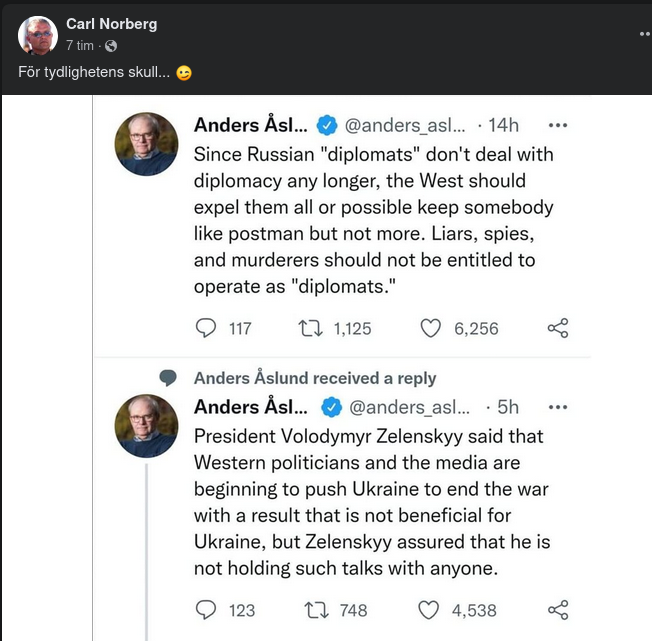Viewport: 652px width, 641px height.
Task: Click Anders Åslund's avatar on first tweet
Action: [148, 143]
